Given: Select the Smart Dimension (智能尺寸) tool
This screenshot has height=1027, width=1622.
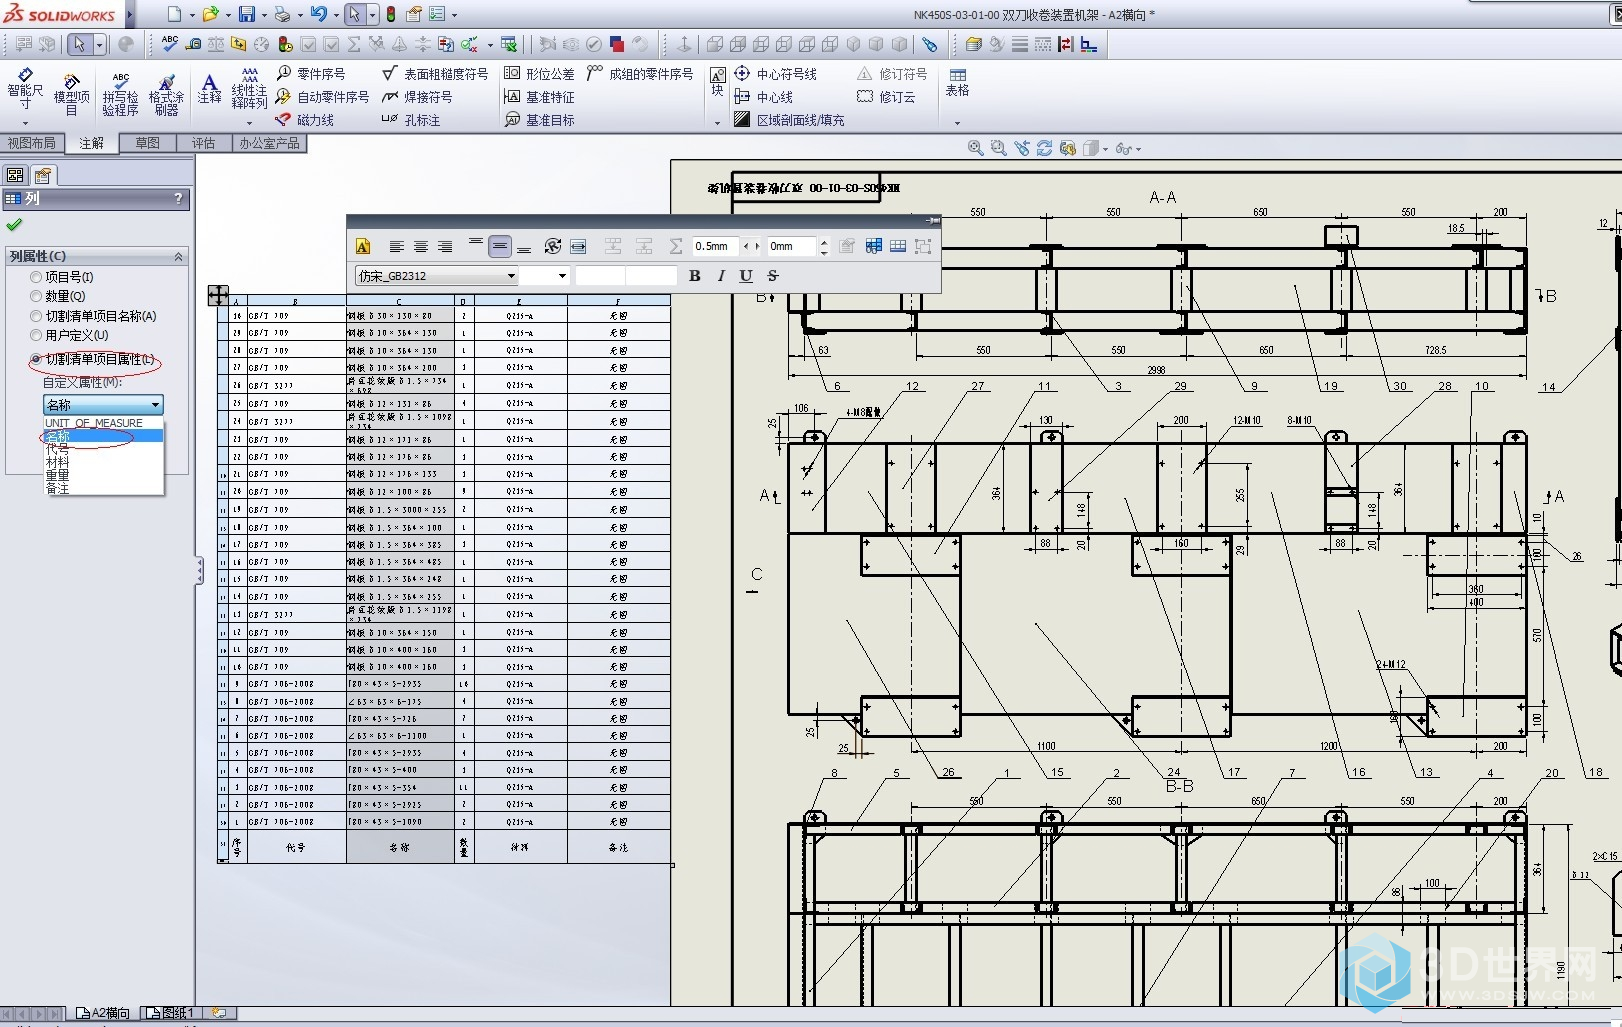Looking at the screenshot, I should point(25,90).
